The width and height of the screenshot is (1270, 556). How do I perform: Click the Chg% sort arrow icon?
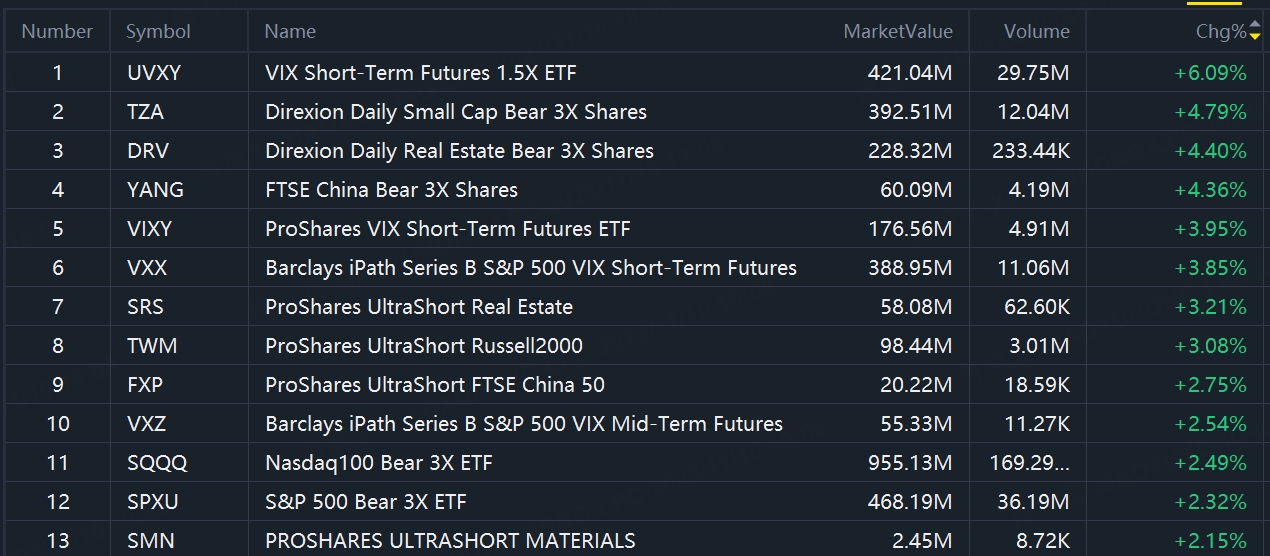(x=1255, y=32)
